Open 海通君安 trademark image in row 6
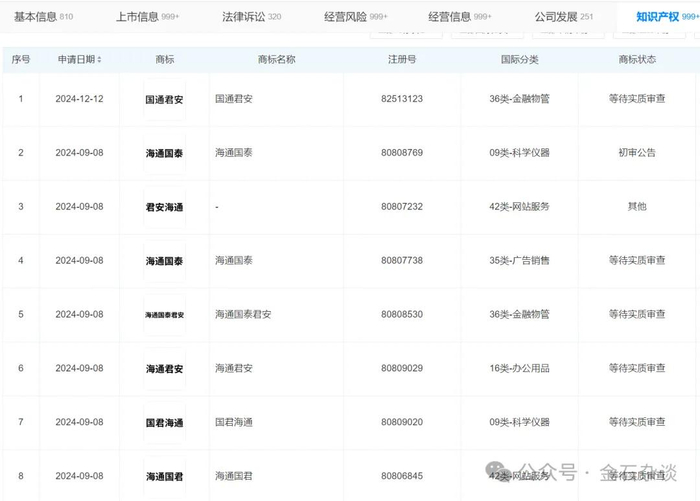 pyautogui.click(x=164, y=369)
